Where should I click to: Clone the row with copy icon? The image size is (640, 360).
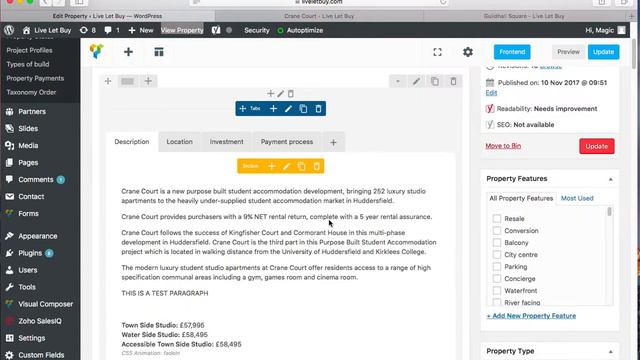point(435,81)
